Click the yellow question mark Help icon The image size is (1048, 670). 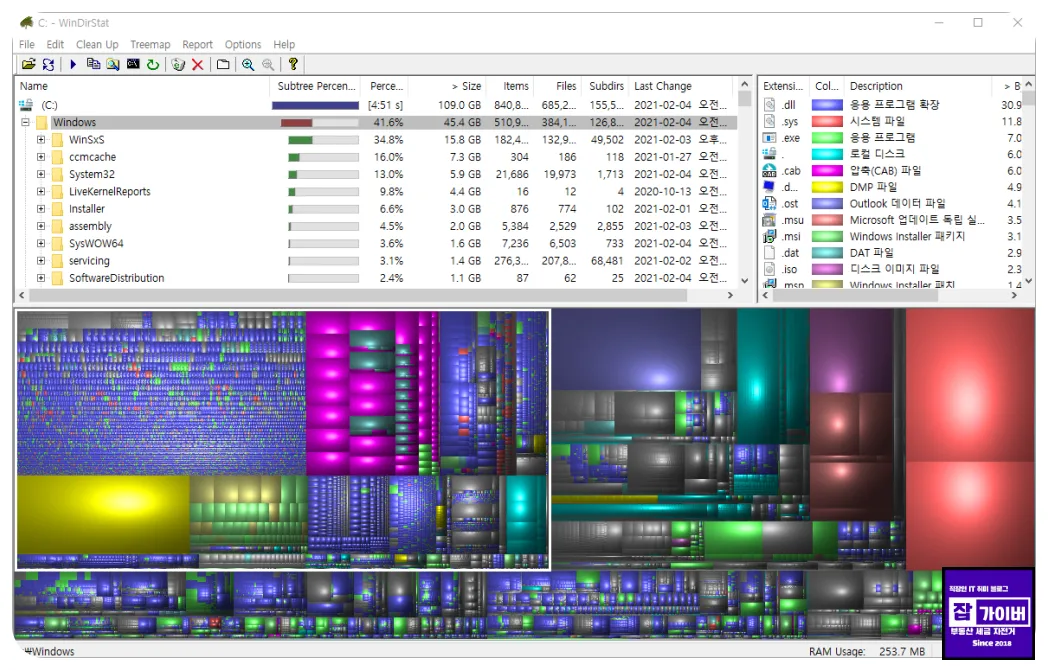point(293,64)
